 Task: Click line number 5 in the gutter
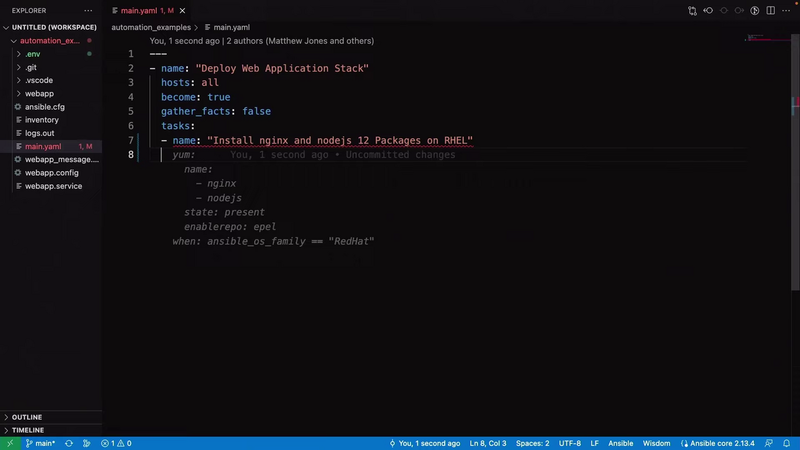(131, 111)
